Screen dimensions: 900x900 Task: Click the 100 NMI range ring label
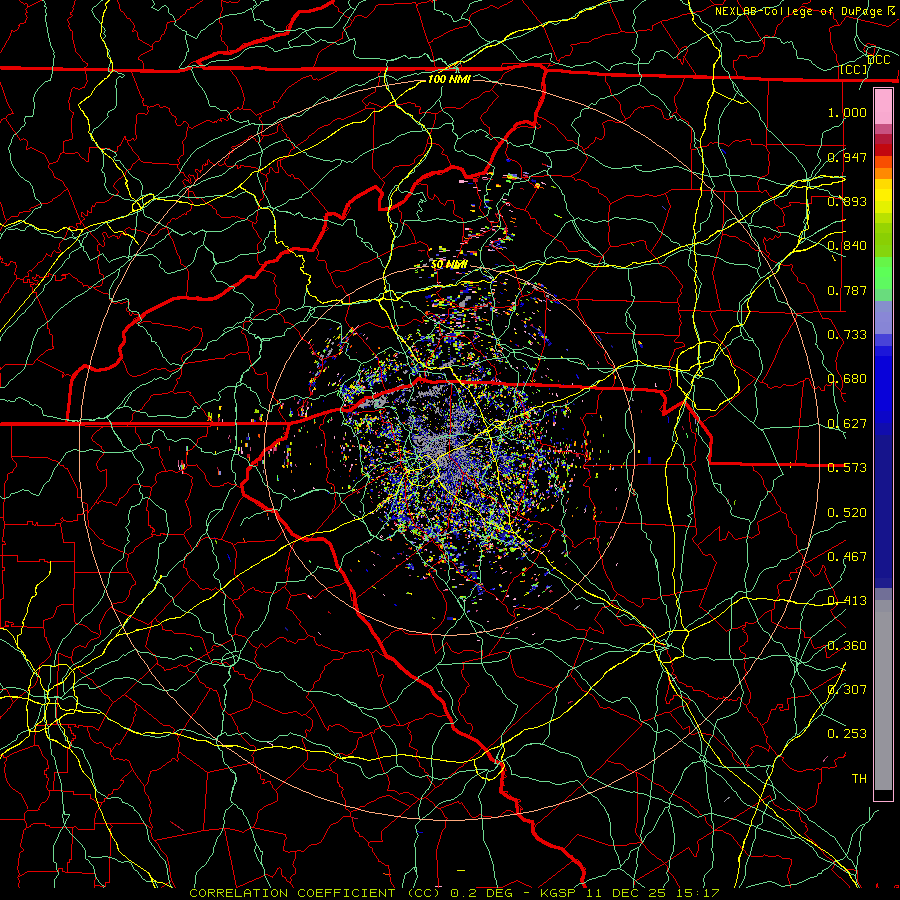pyautogui.click(x=449, y=79)
